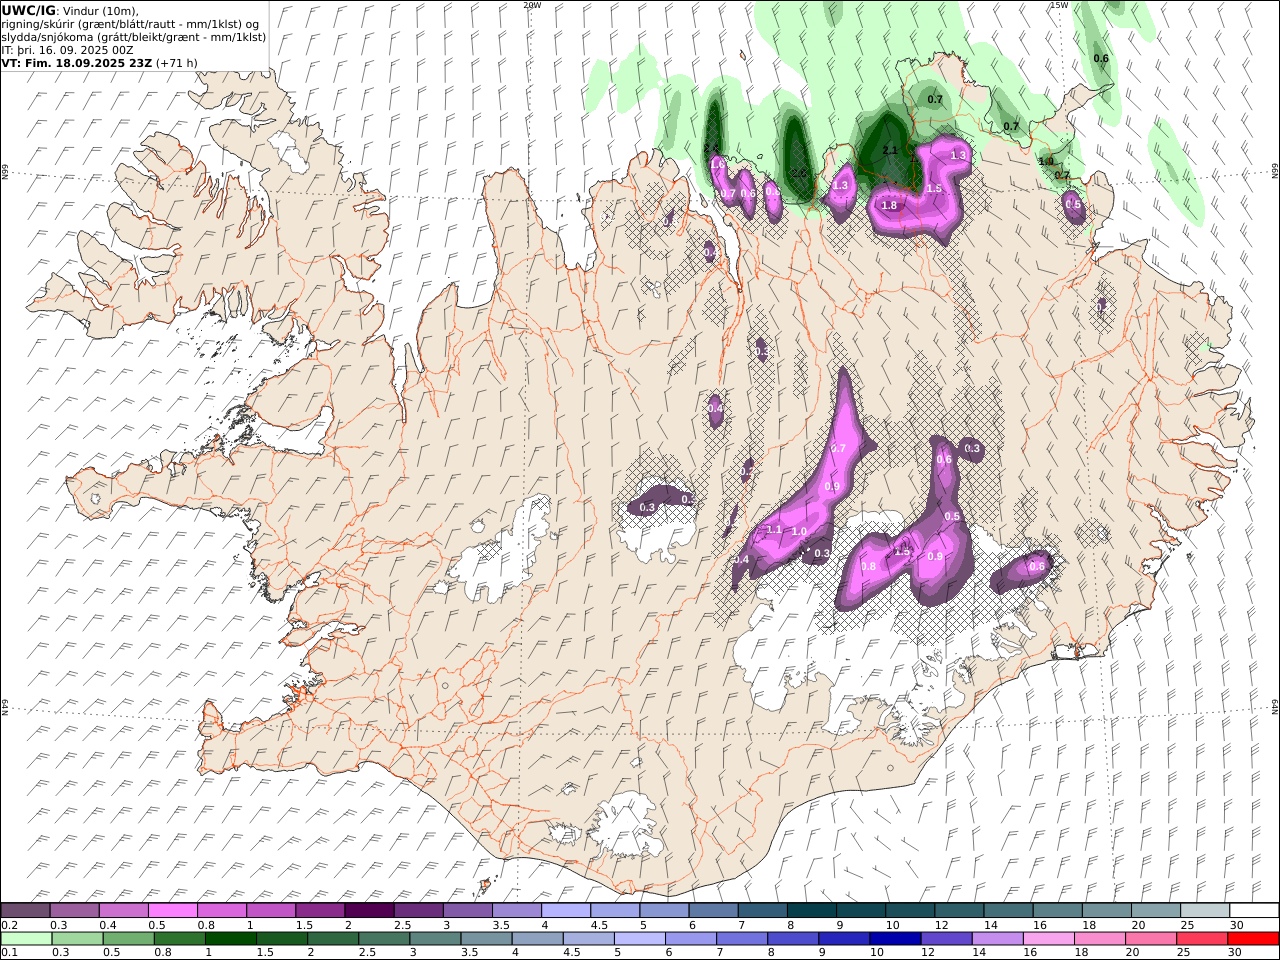Click the white swatch after 30, upper legend

(1255, 910)
